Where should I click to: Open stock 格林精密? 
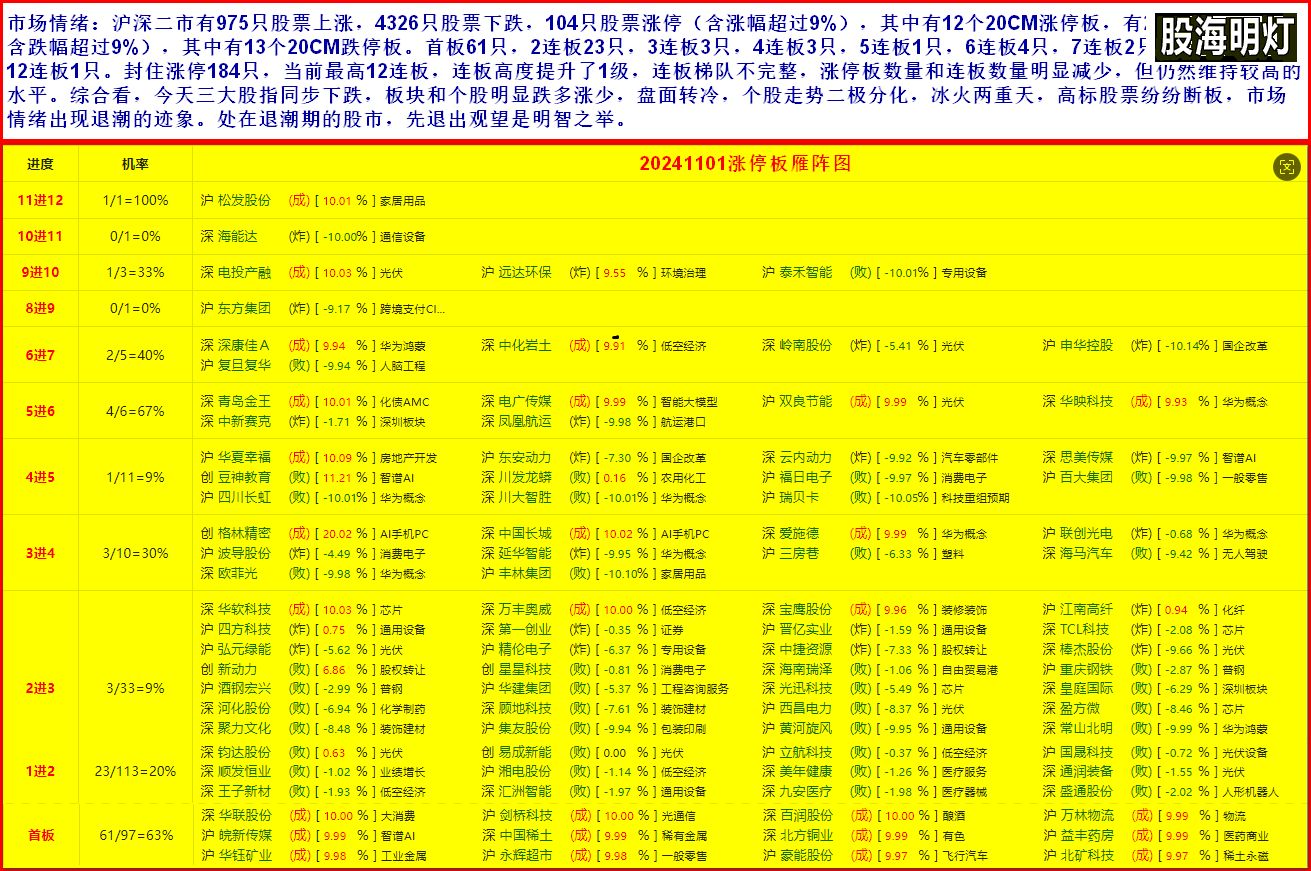pos(244,533)
